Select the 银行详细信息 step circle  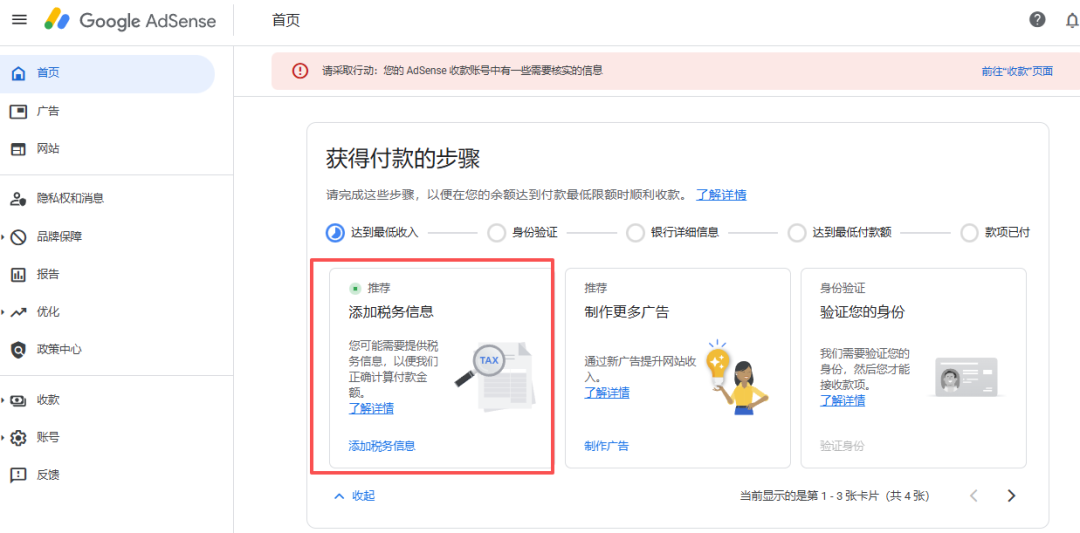pos(635,233)
